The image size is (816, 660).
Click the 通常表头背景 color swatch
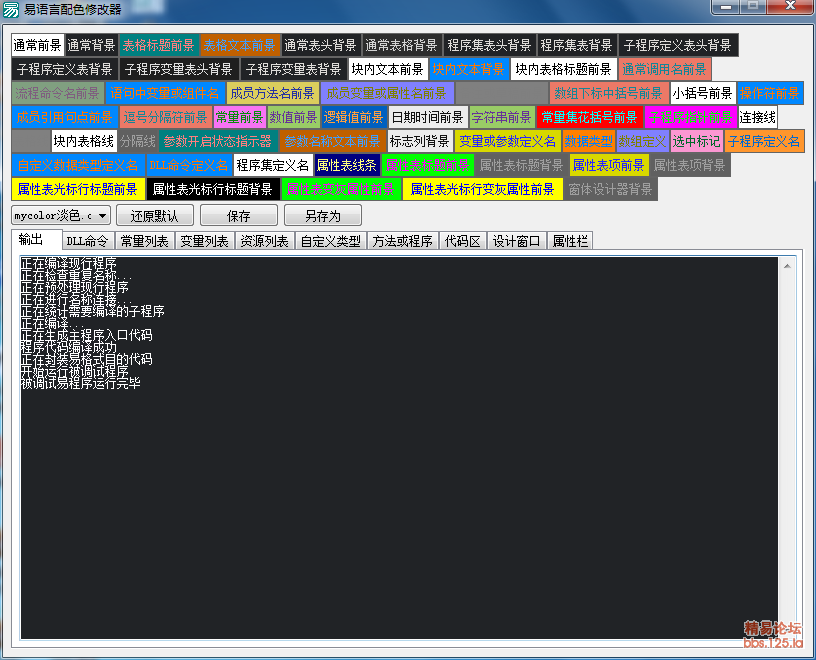[321, 45]
